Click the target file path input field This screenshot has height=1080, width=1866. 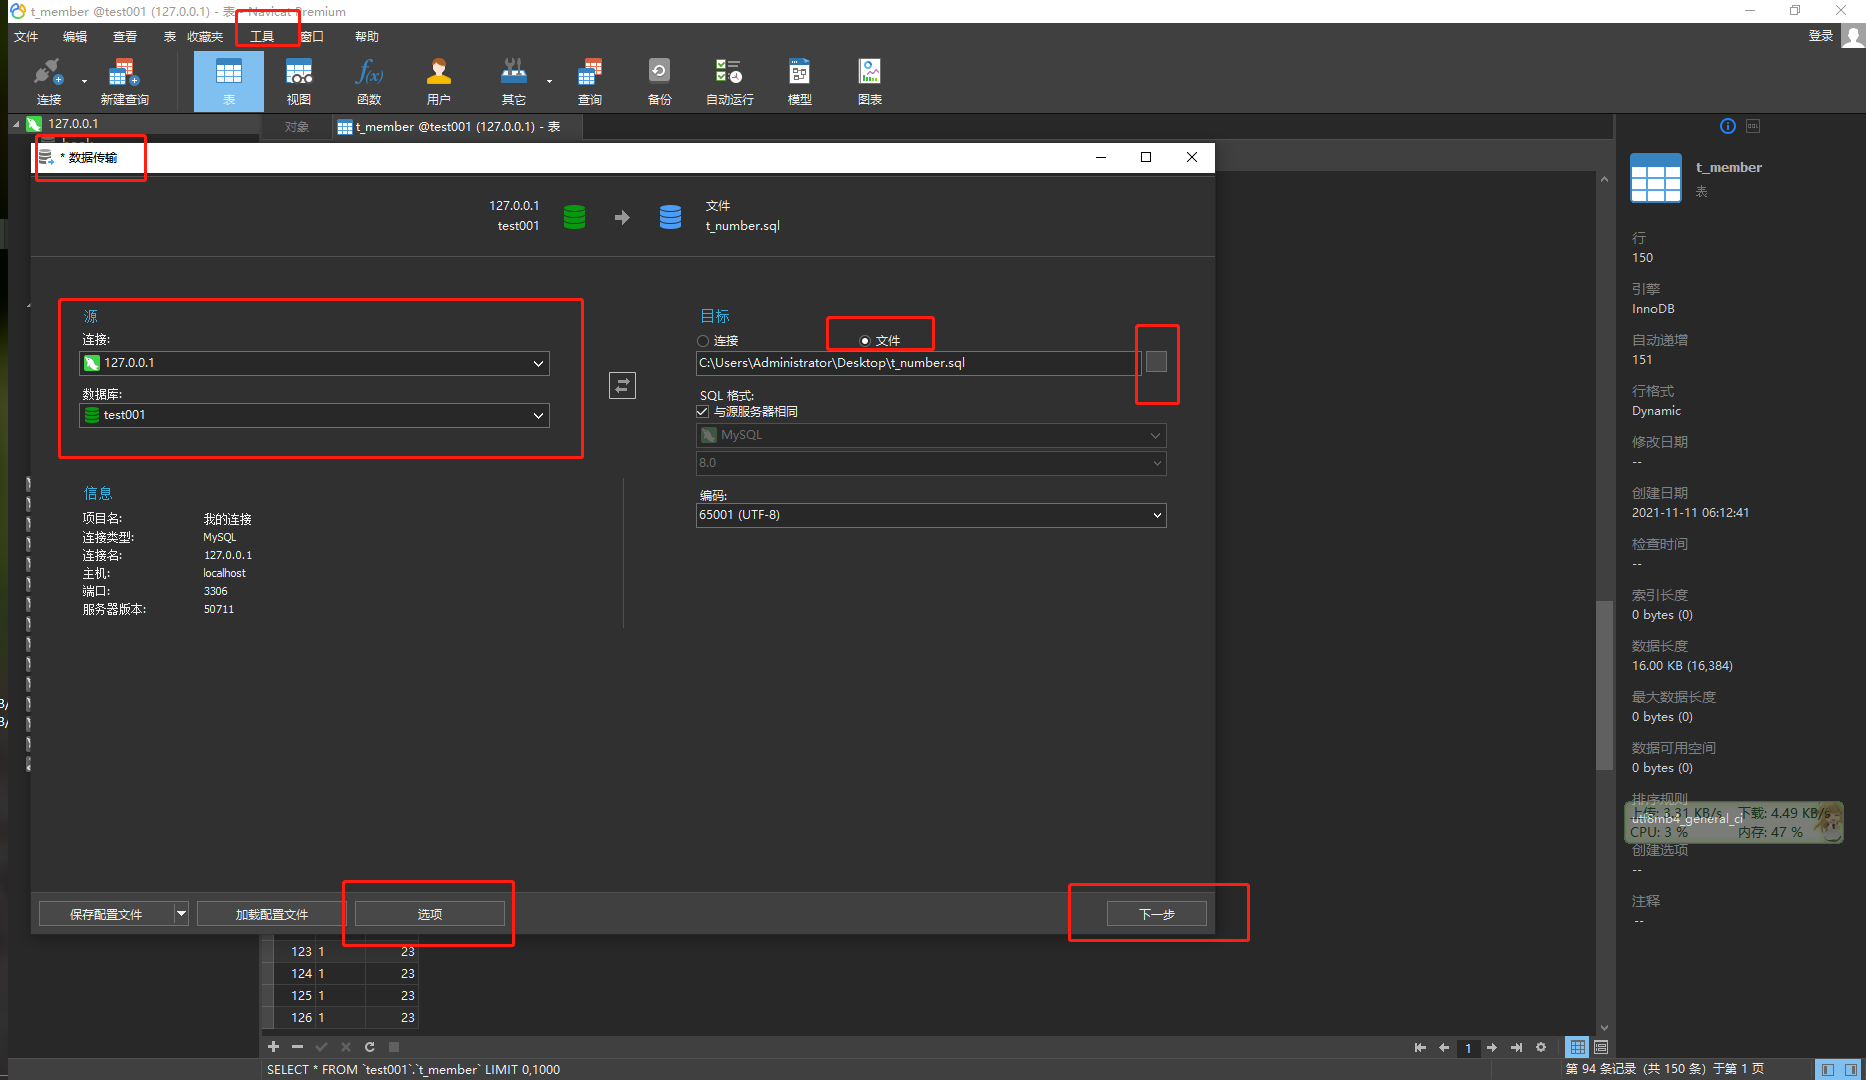[918, 363]
